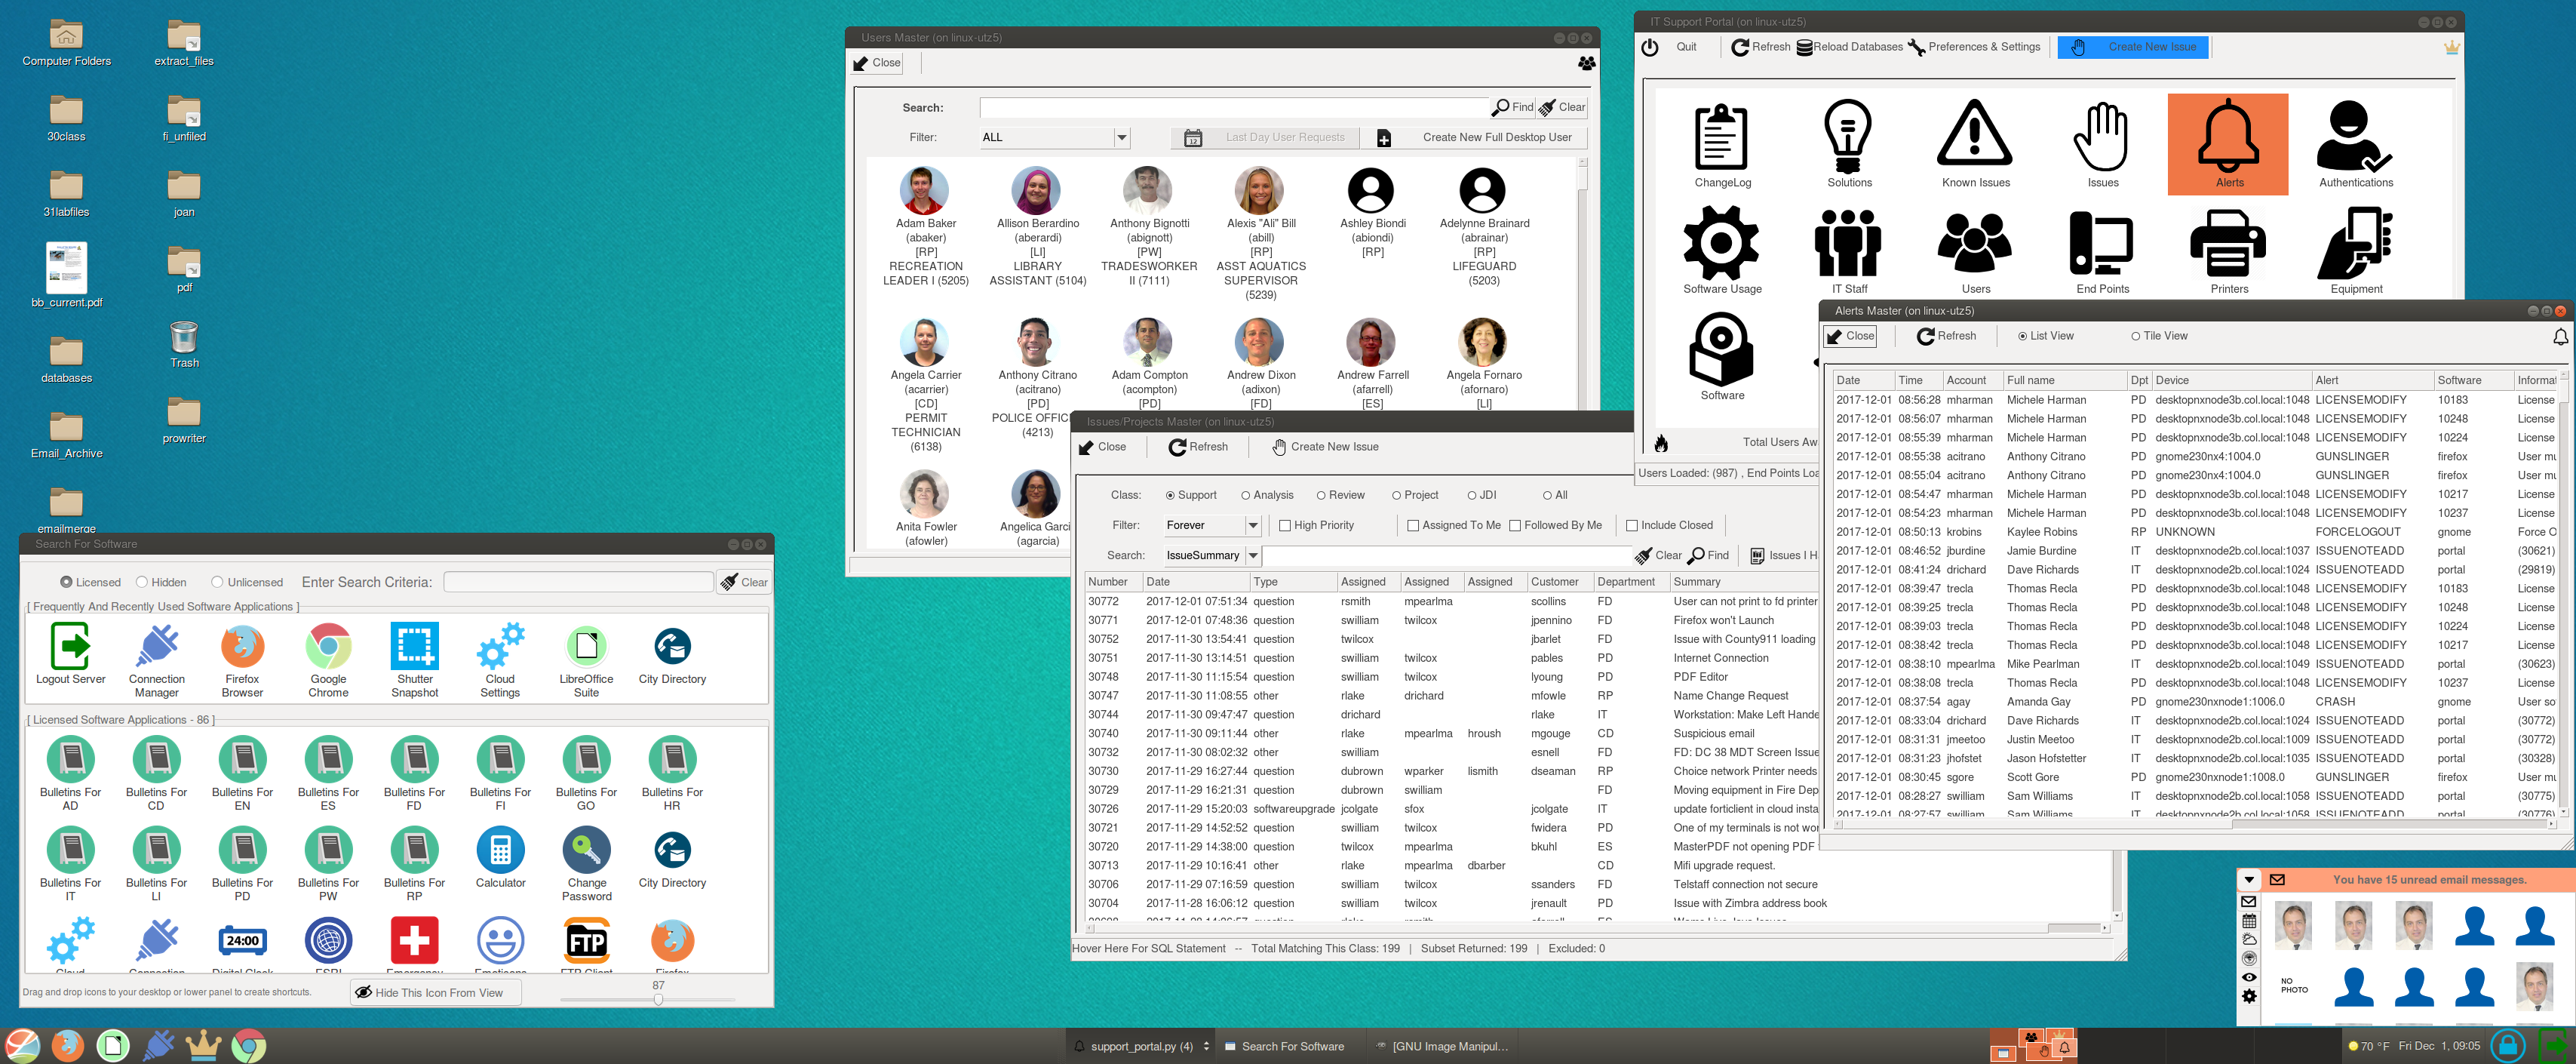The height and width of the screenshot is (1064, 2576).
Task: Open Known Issues warning triangle icon
Action: (x=1975, y=144)
